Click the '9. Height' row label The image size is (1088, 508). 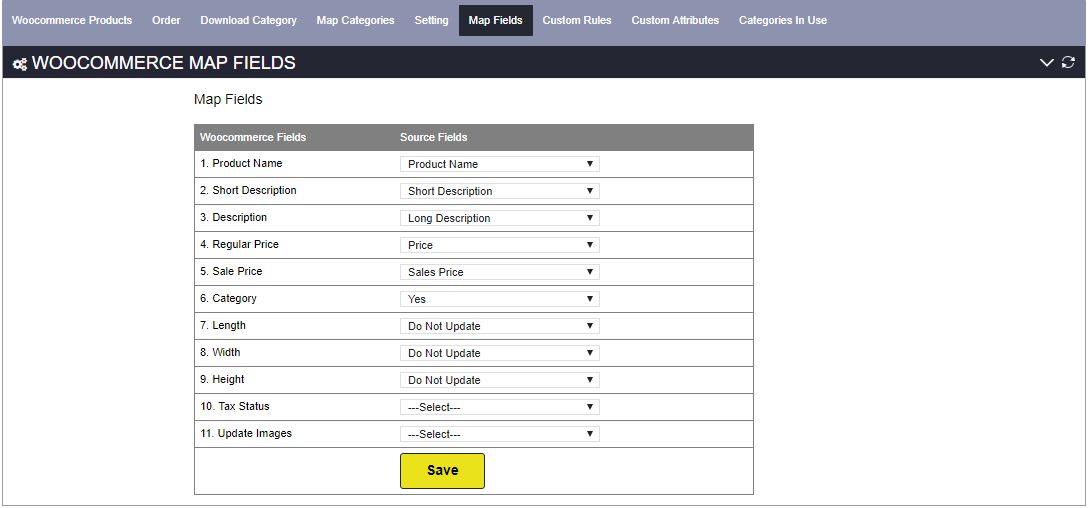[x=223, y=380]
